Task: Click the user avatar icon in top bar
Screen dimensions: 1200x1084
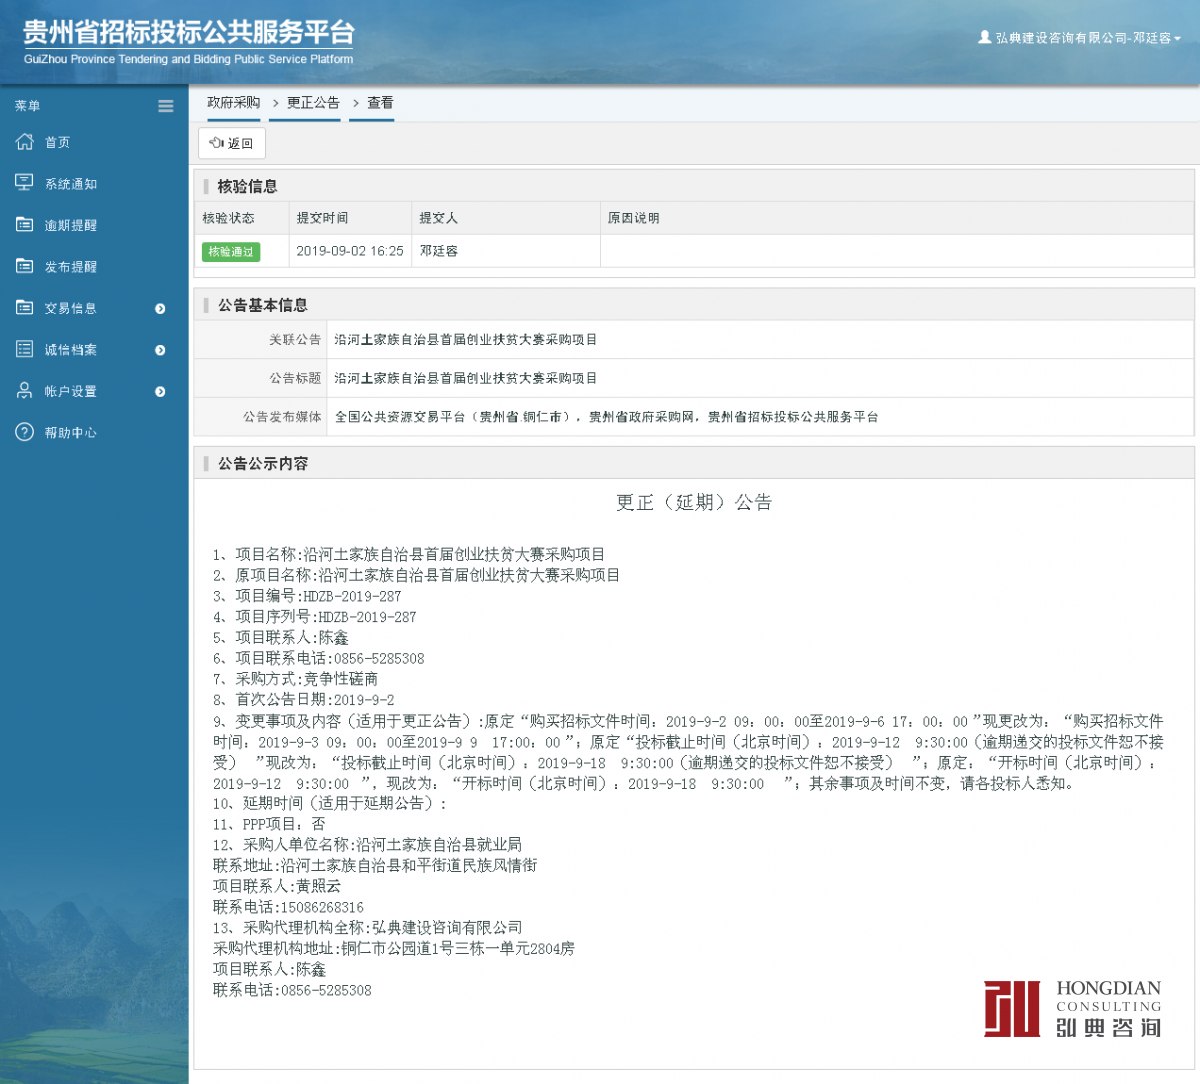Action: pos(983,38)
